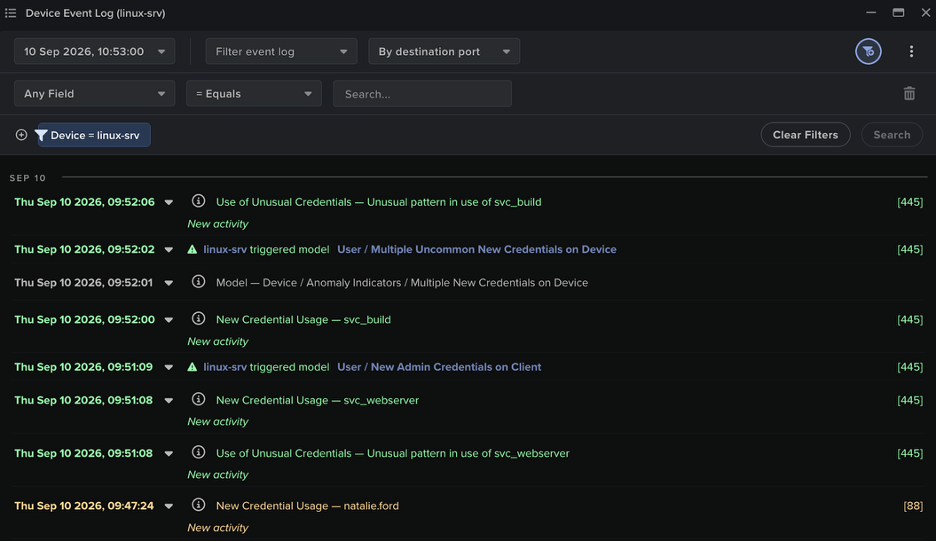The height and width of the screenshot is (542, 936).
Task: Add a filter with the plus circle icon
Action: coord(21,135)
